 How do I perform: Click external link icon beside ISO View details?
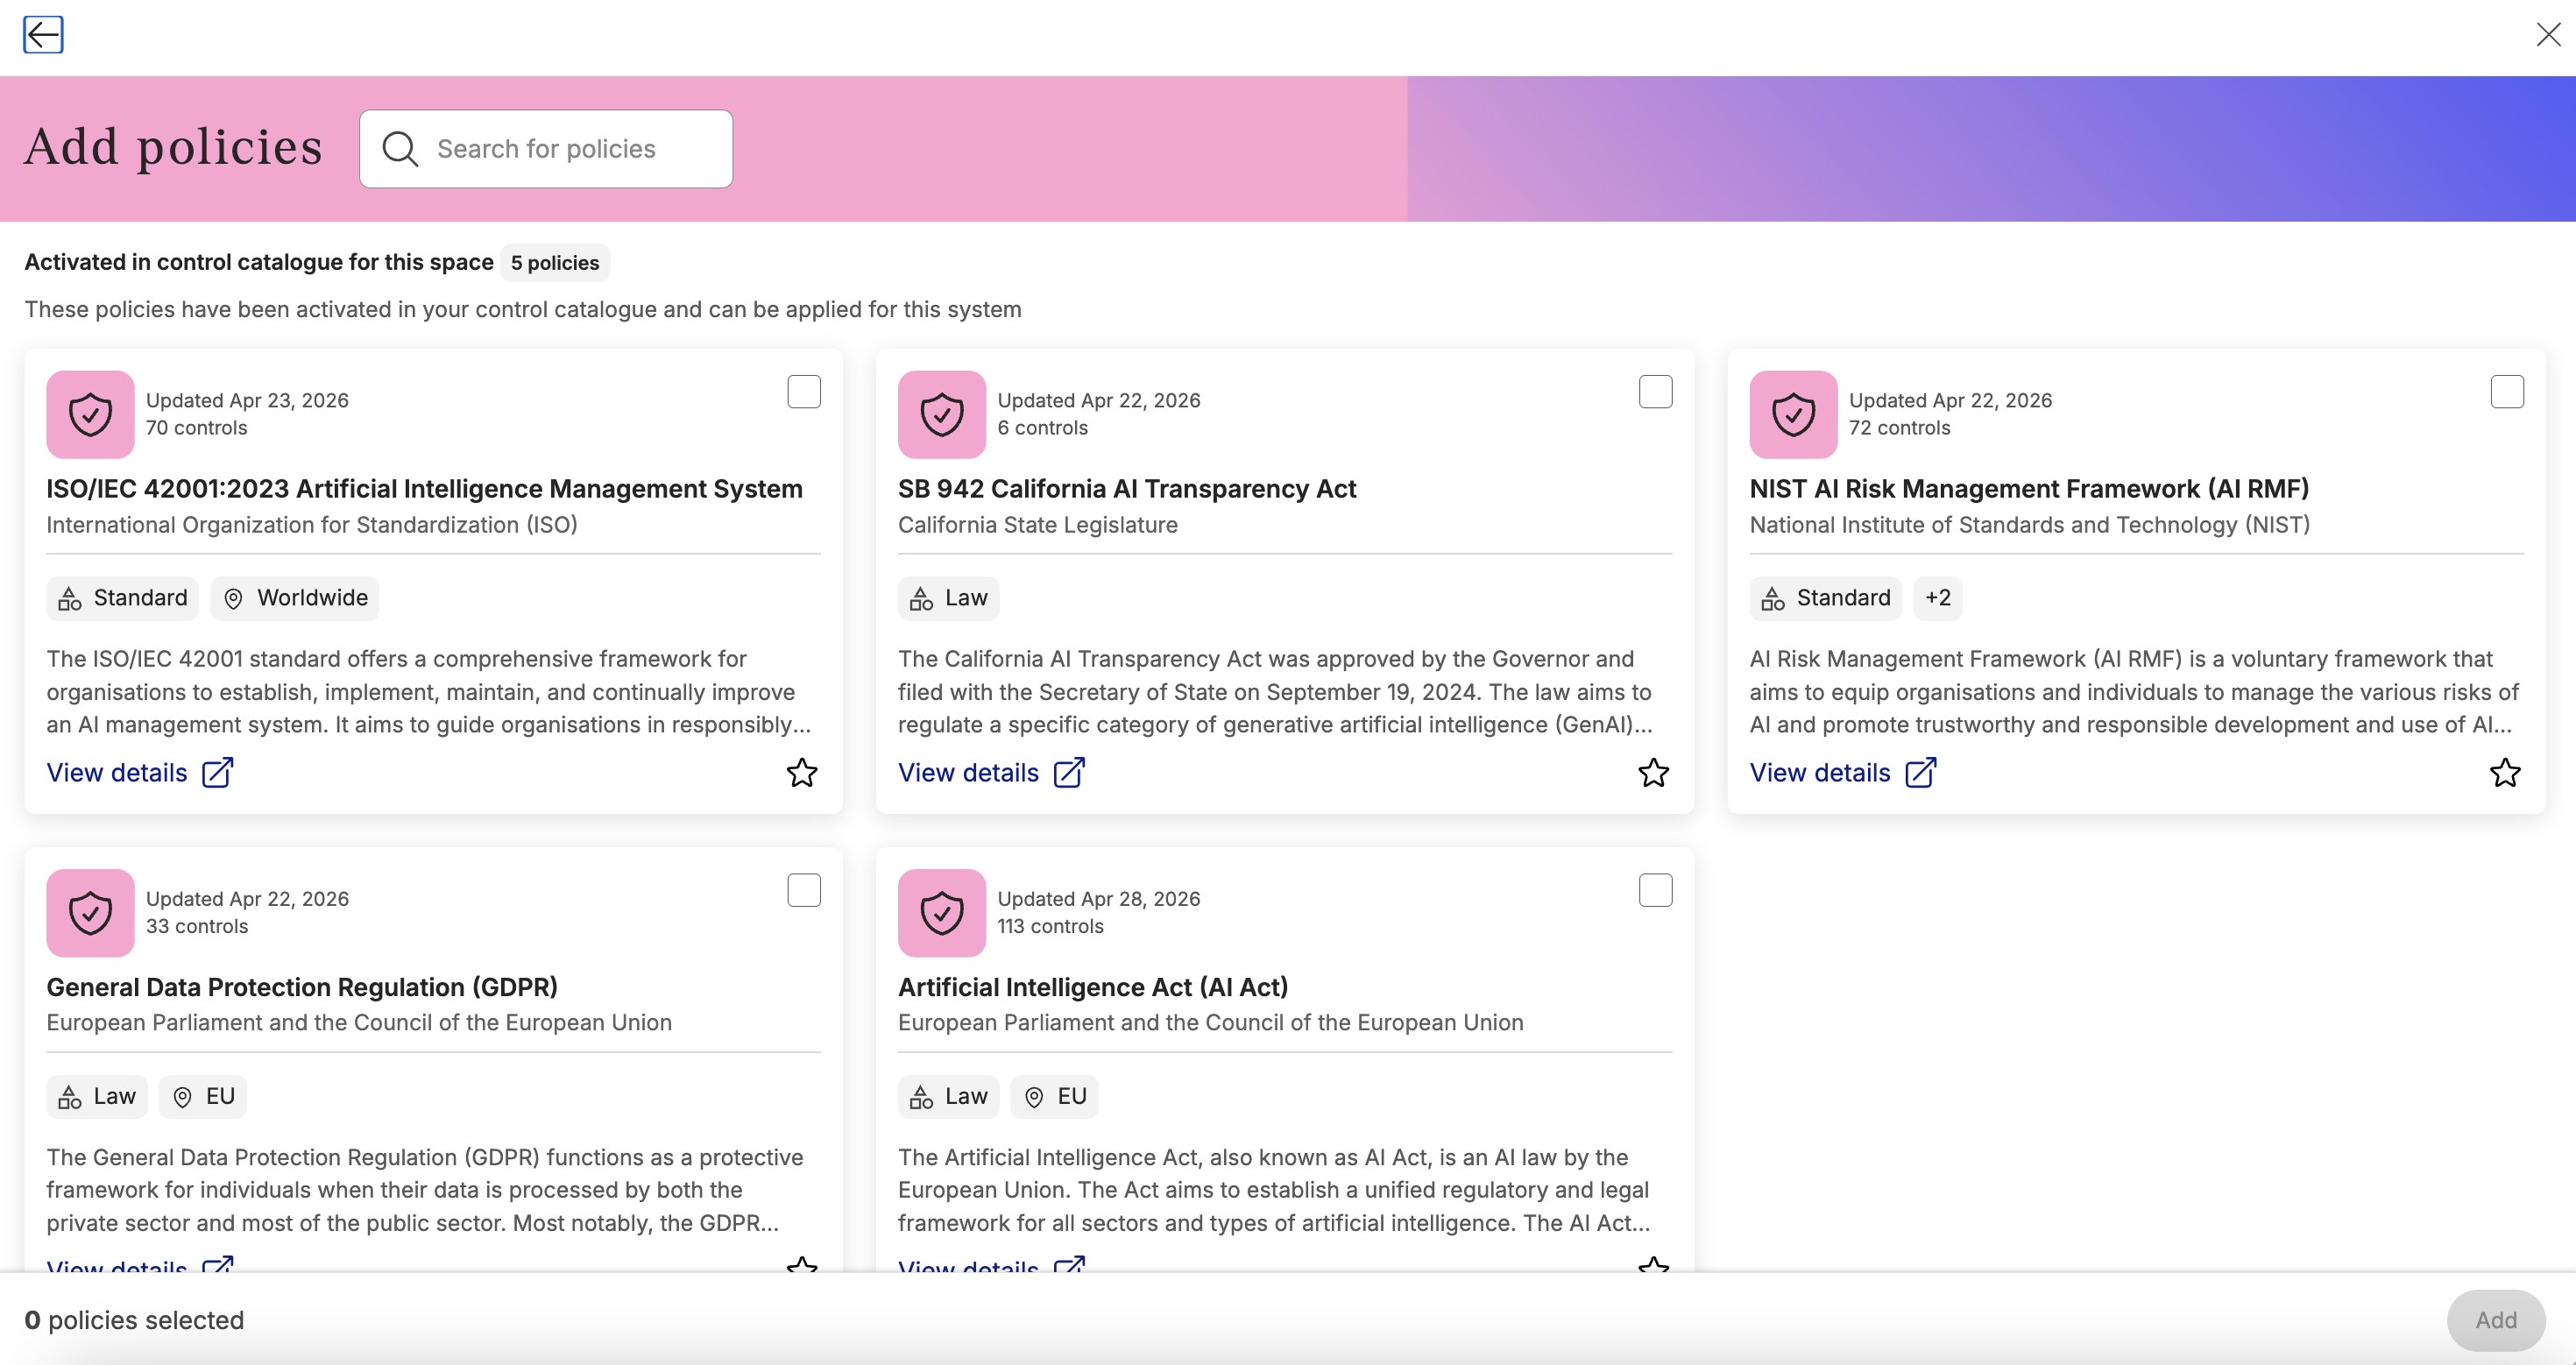[x=217, y=773]
